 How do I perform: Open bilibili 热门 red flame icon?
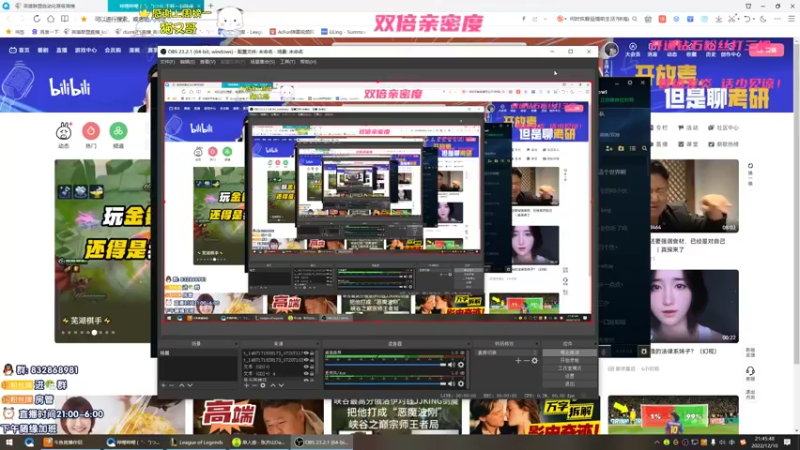[91, 131]
